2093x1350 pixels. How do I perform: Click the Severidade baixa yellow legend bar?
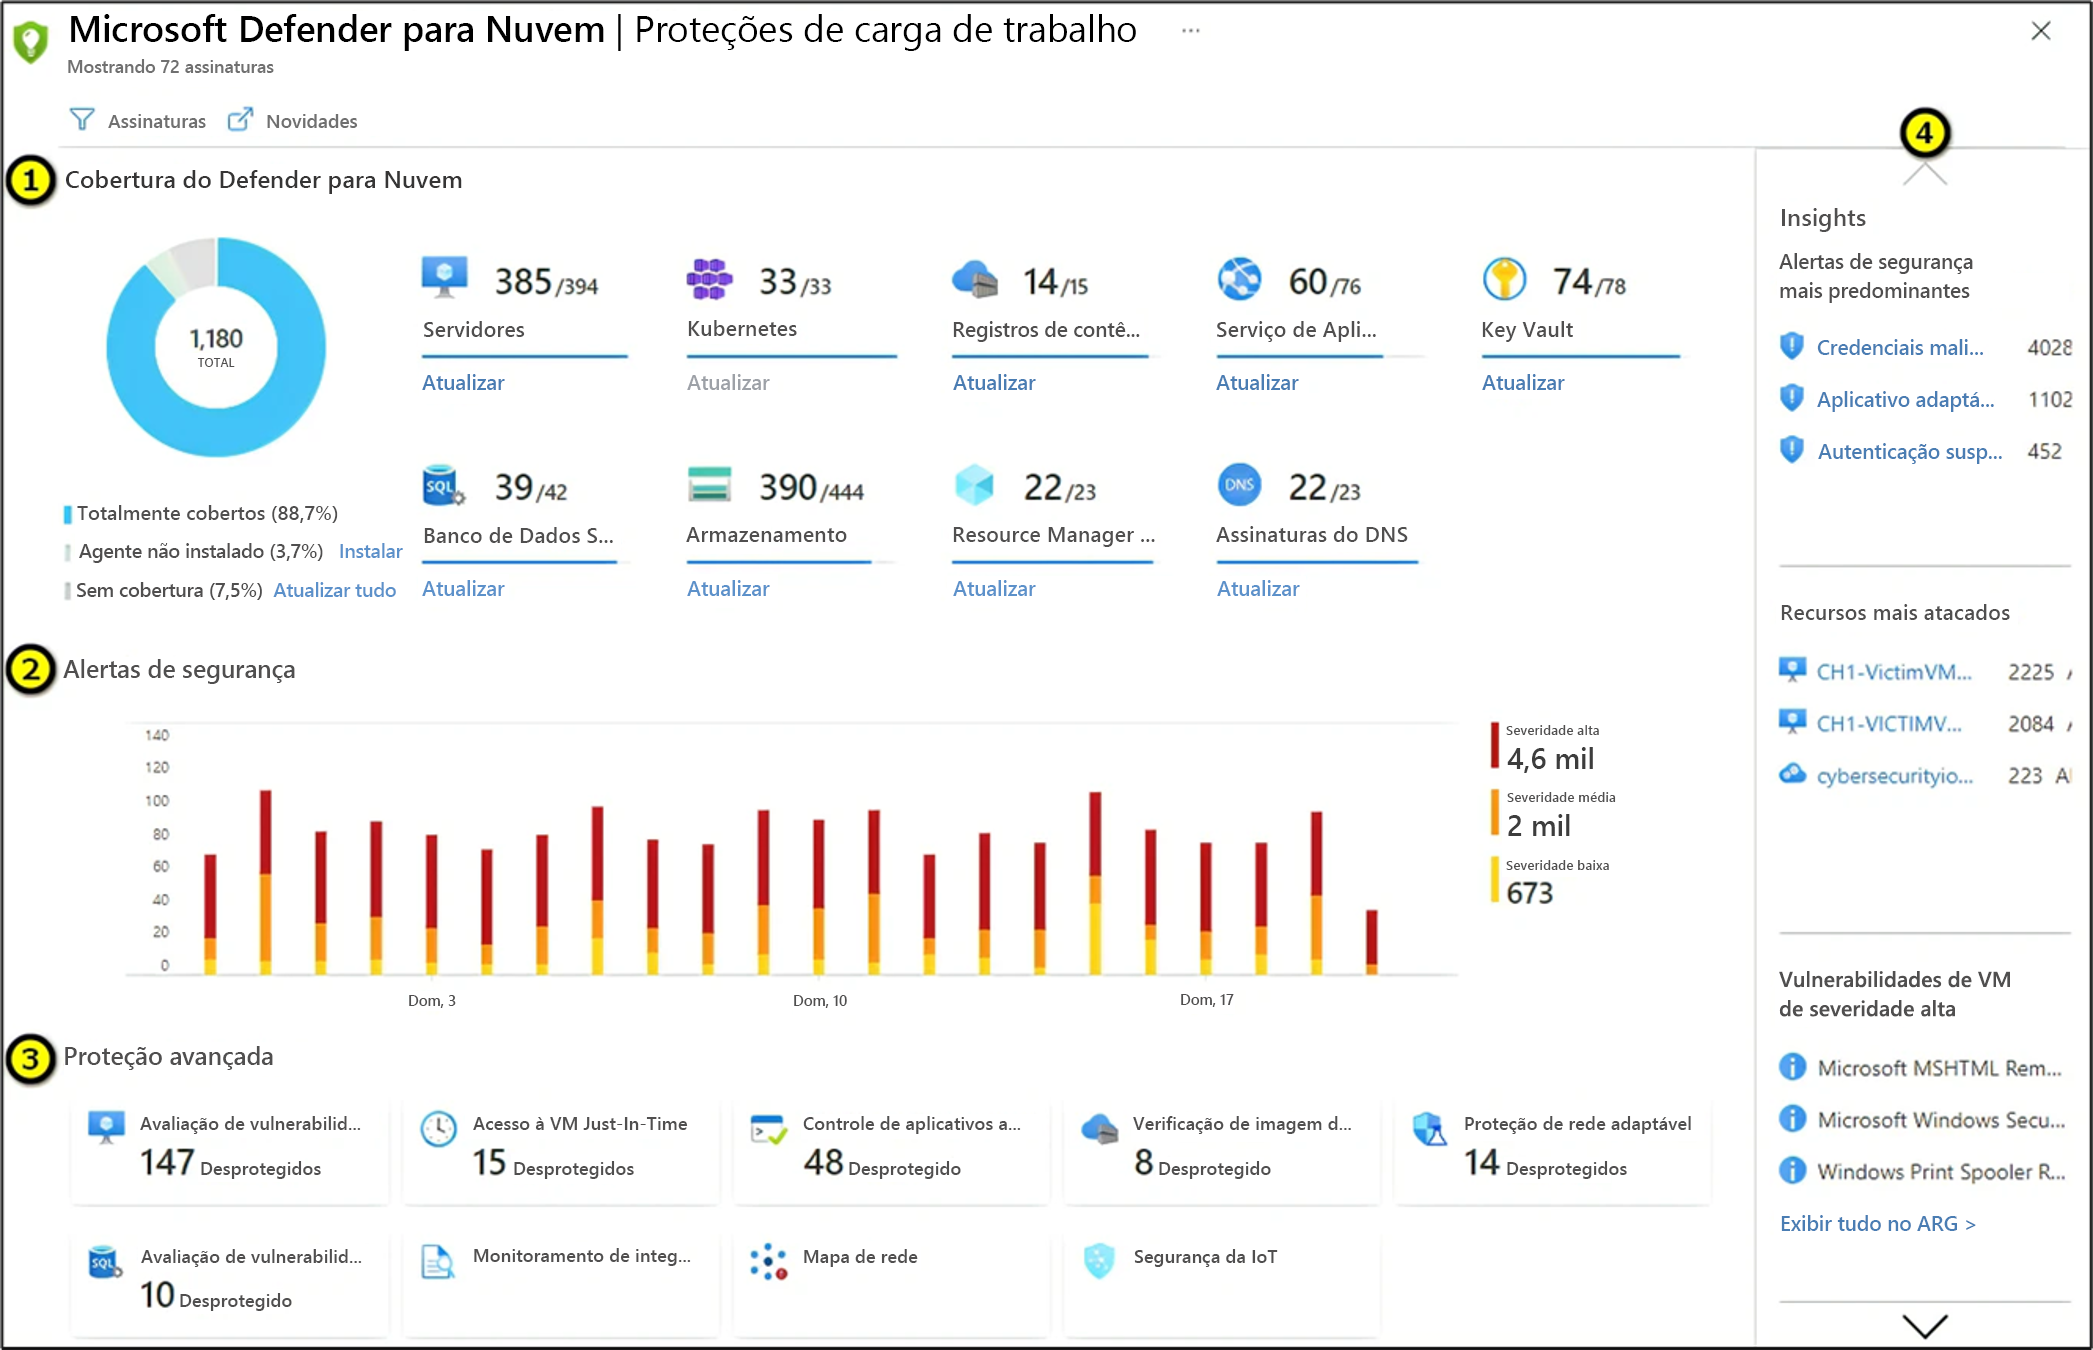click(x=1495, y=880)
